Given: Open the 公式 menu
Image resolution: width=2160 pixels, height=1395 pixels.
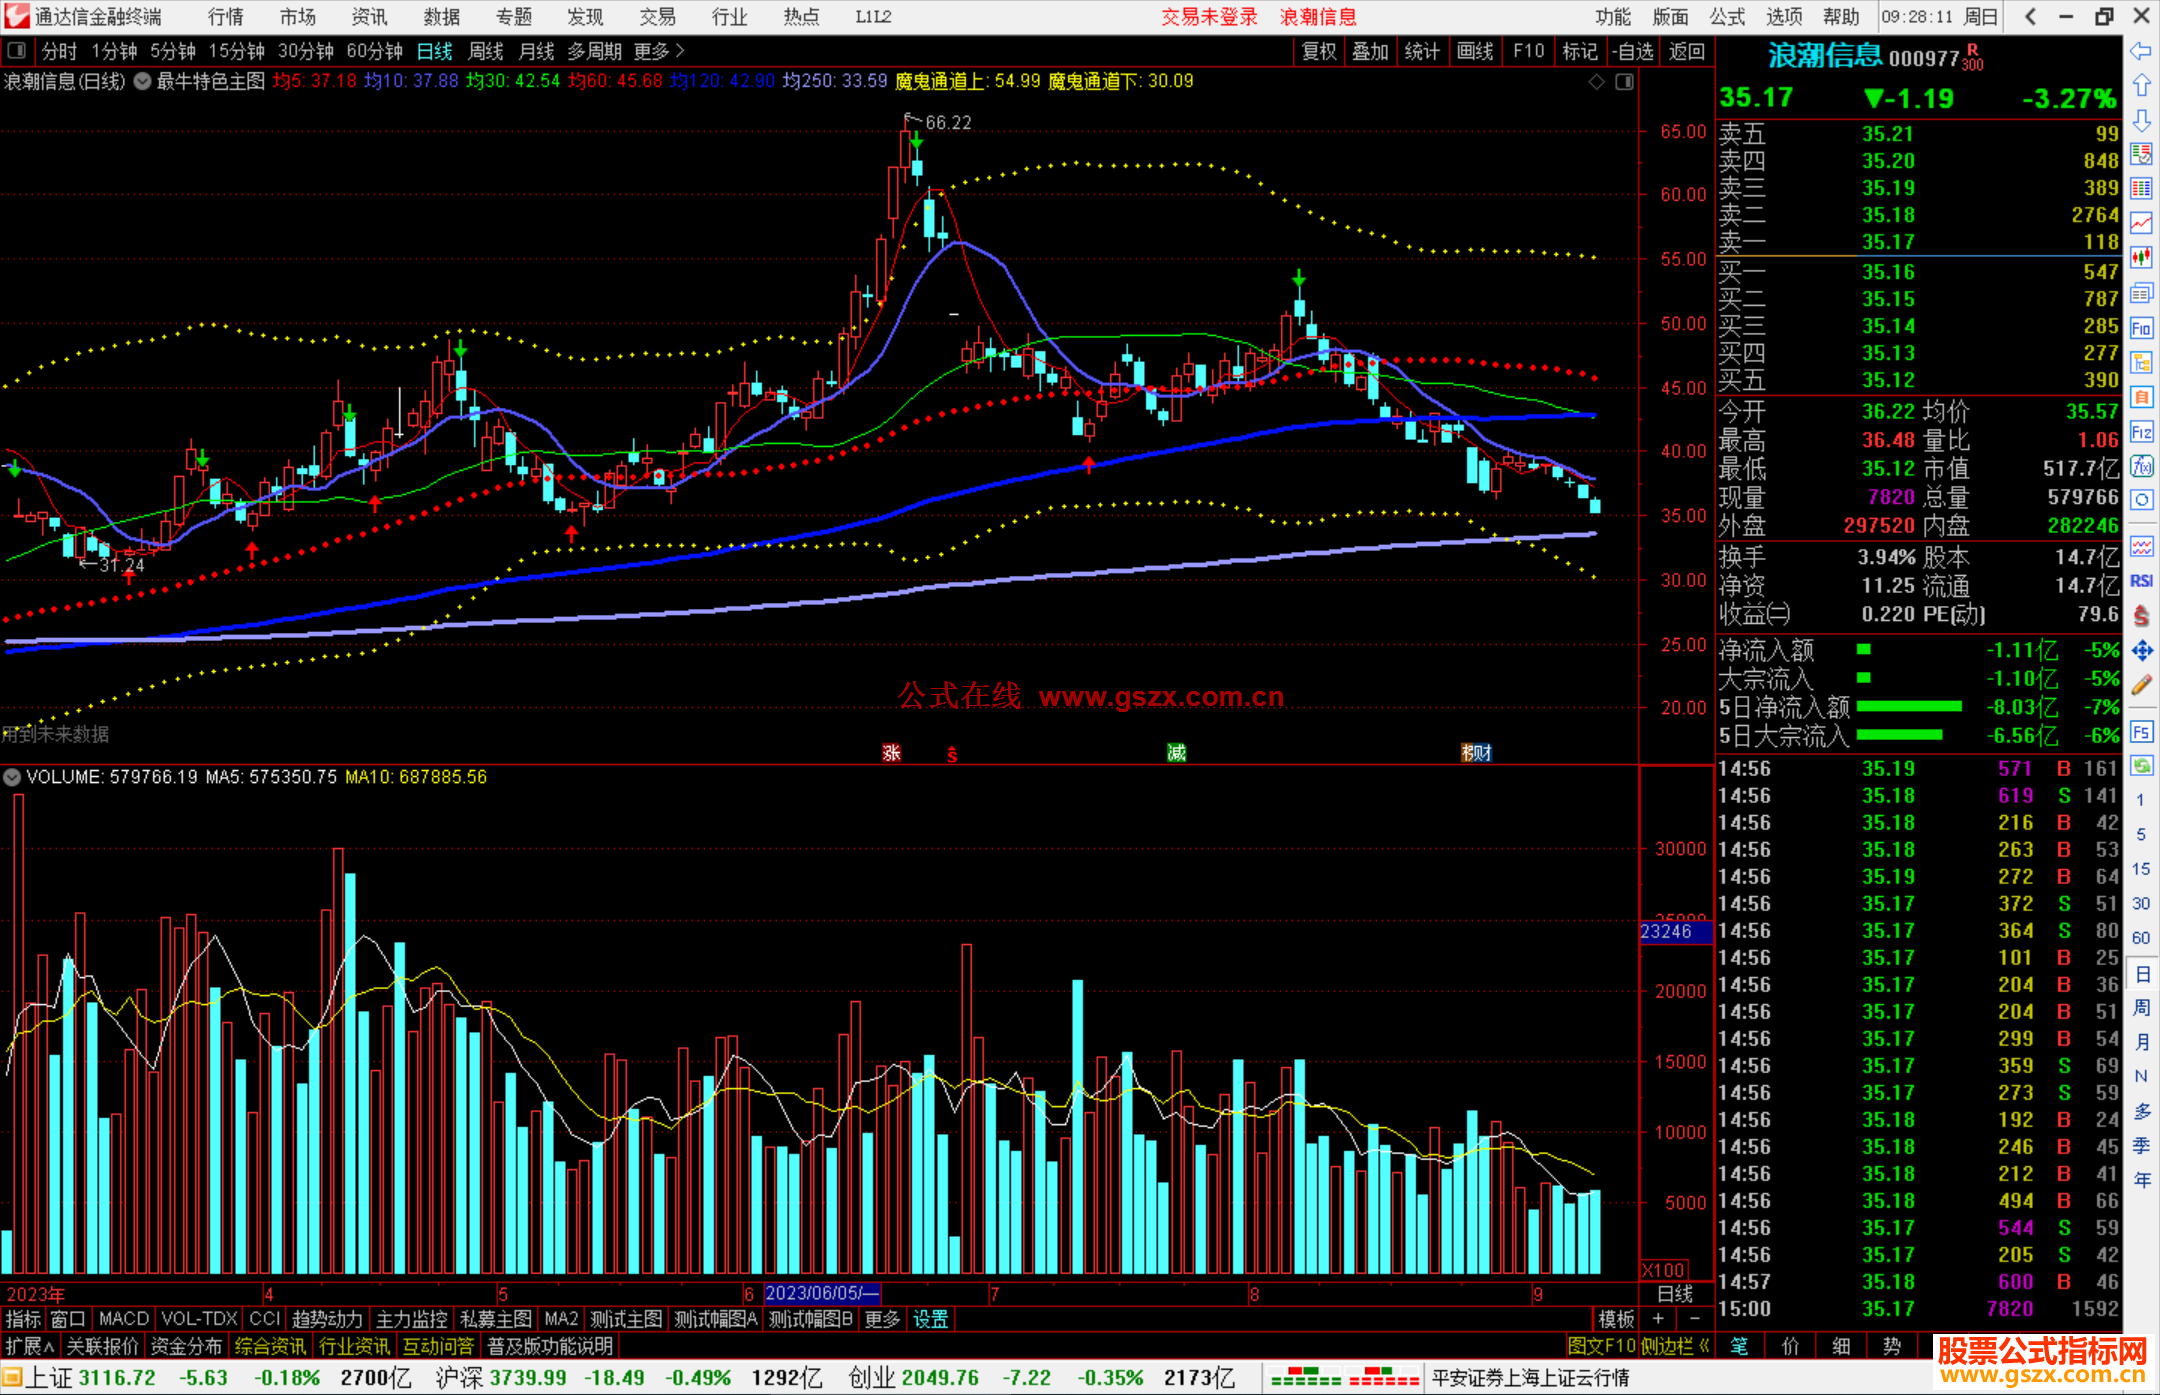Looking at the screenshot, I should 1727,17.
